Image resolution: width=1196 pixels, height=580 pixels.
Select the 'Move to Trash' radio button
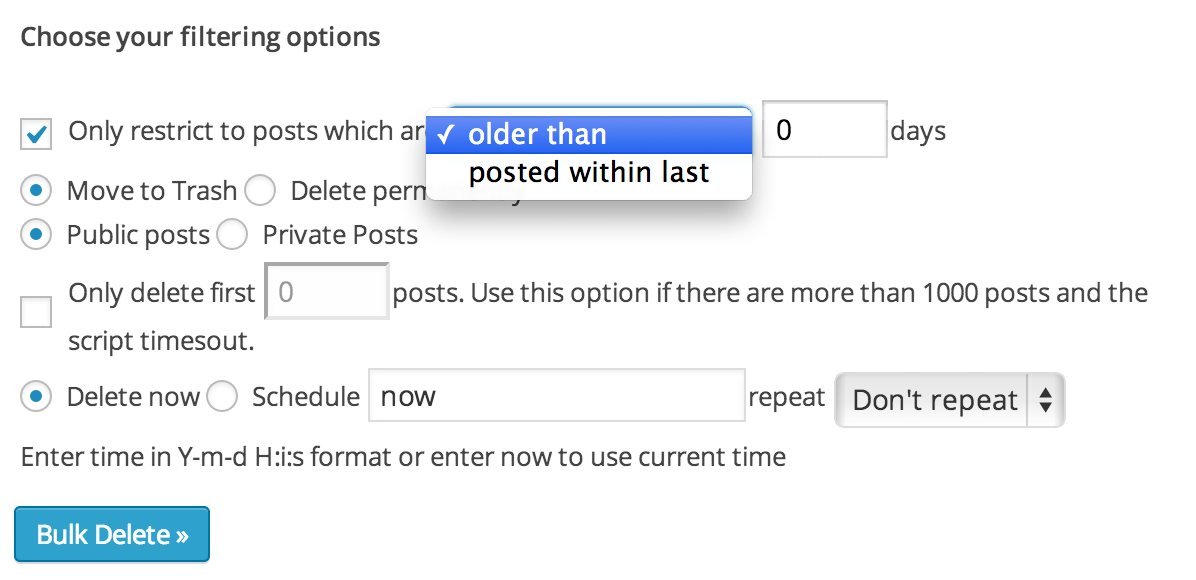36,190
